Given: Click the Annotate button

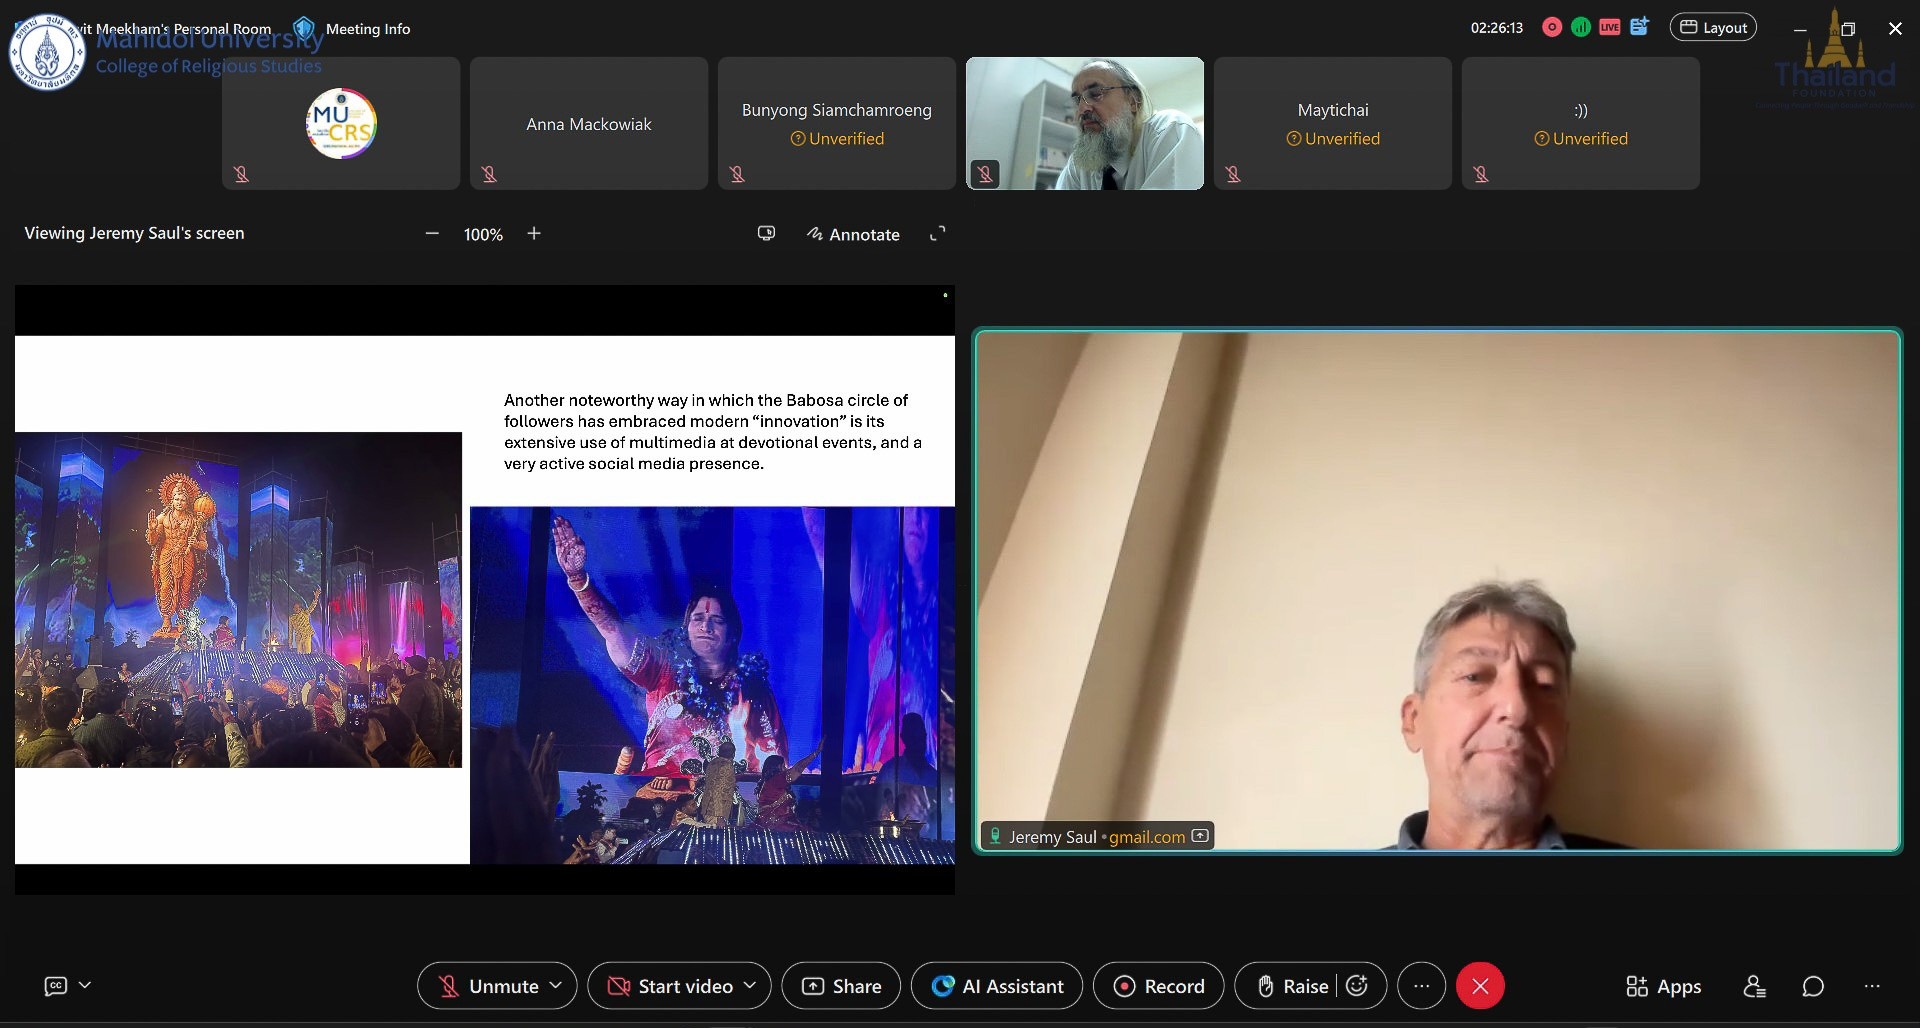Looking at the screenshot, I should pos(853,234).
